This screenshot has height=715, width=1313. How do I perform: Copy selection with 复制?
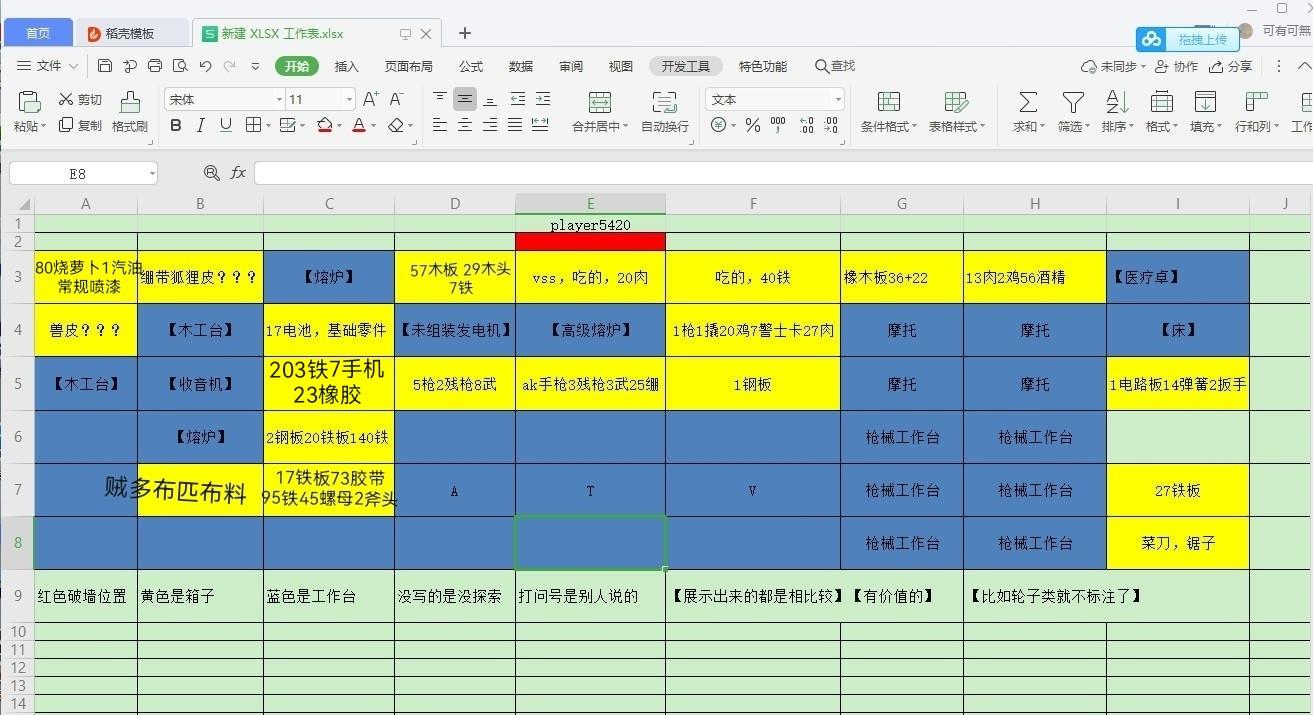pos(80,125)
